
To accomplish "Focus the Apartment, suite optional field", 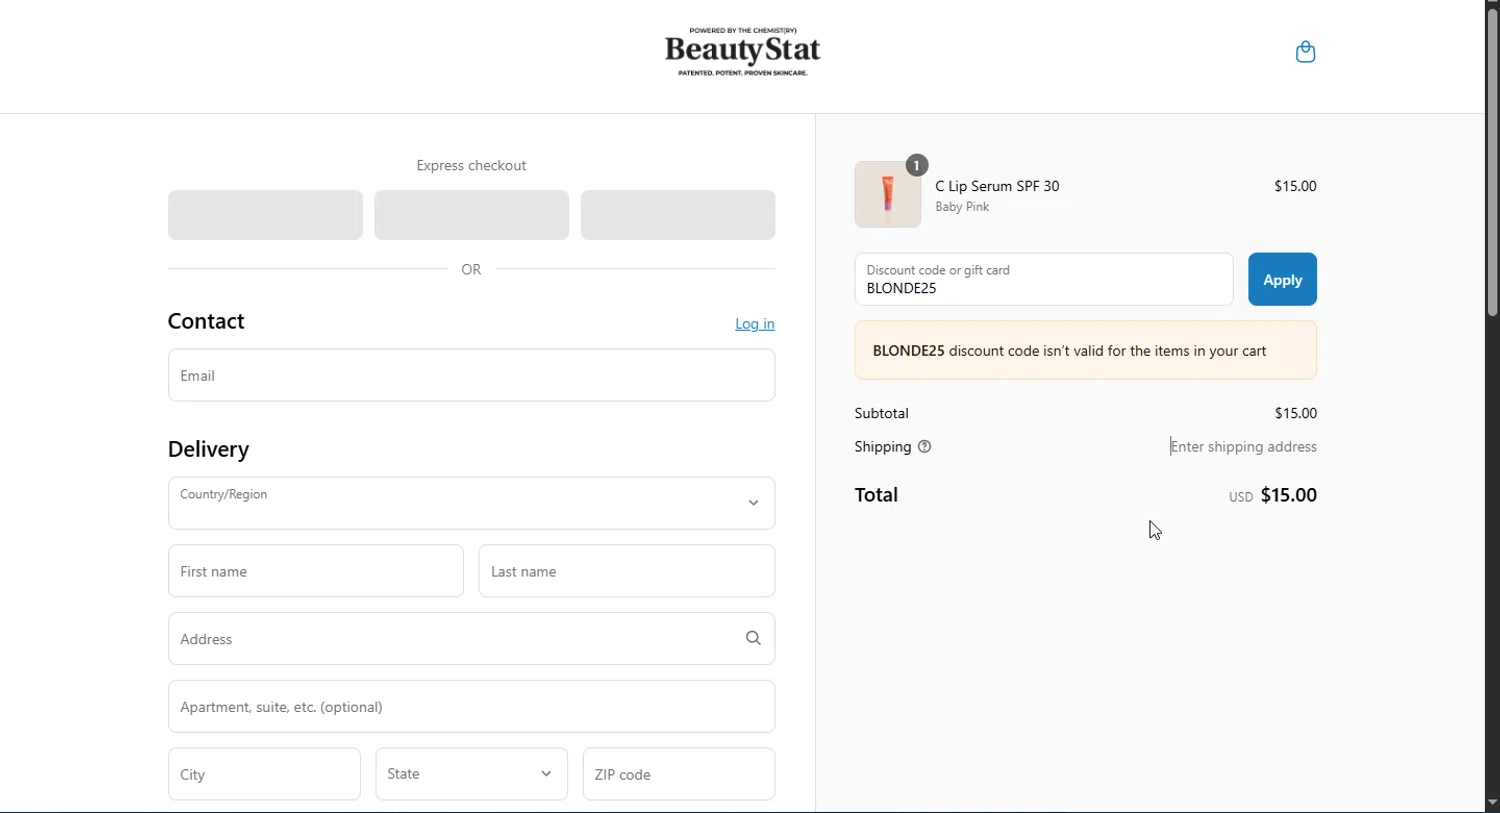I will pos(471,707).
